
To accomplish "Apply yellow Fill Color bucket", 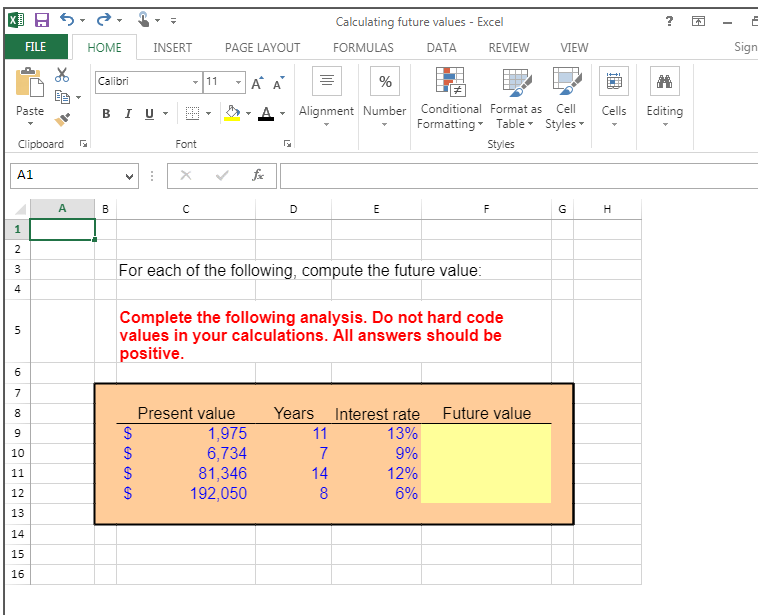I will [x=233, y=113].
